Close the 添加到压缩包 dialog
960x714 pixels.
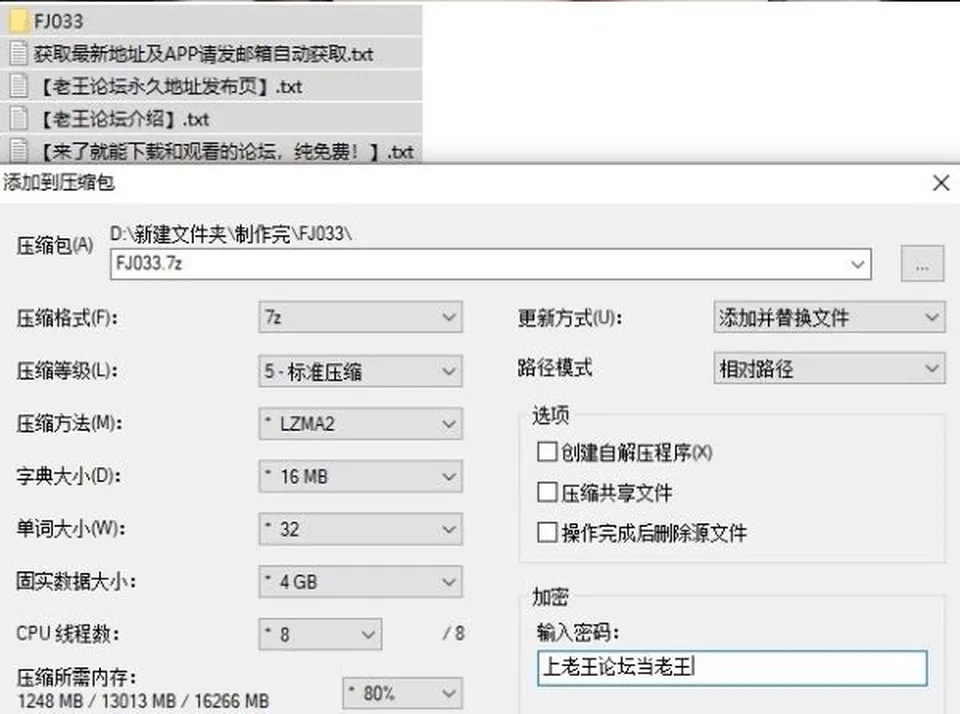(941, 182)
